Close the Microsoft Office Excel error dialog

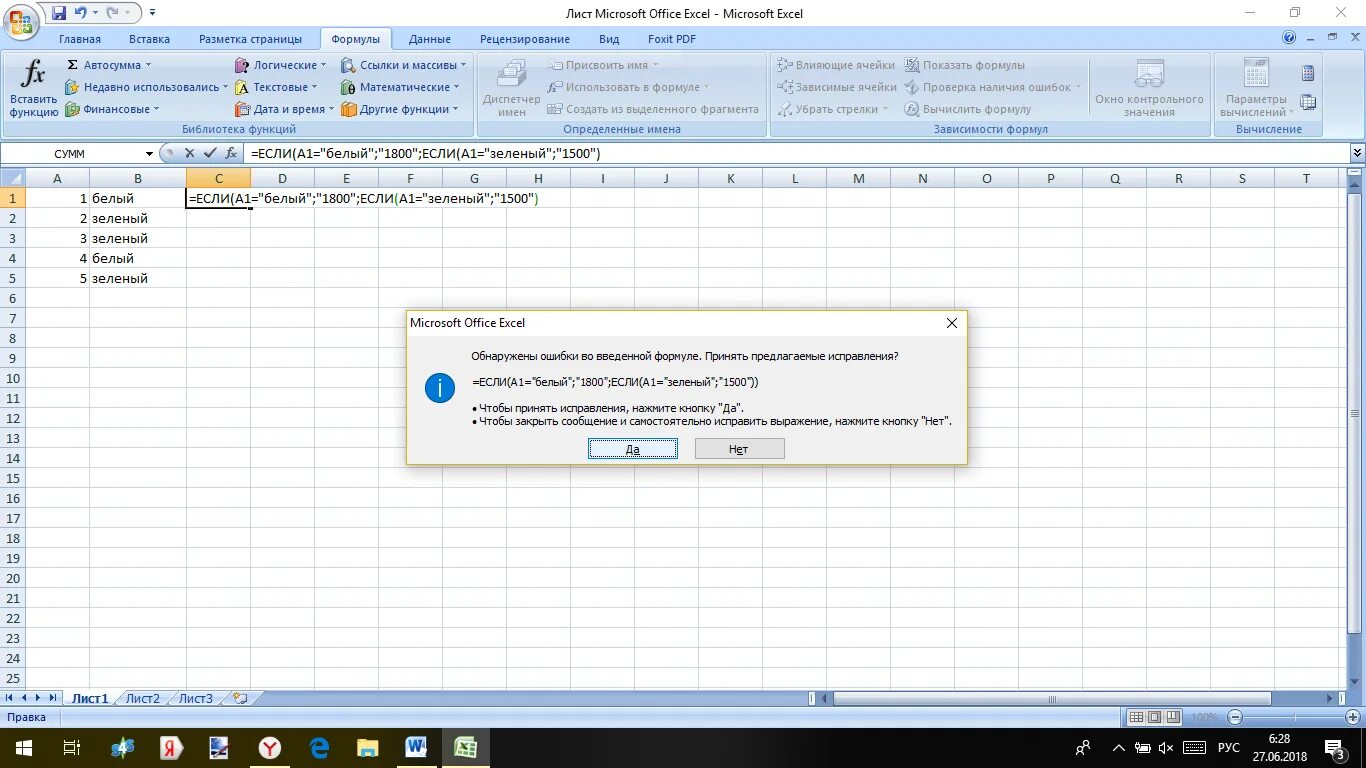pos(952,323)
